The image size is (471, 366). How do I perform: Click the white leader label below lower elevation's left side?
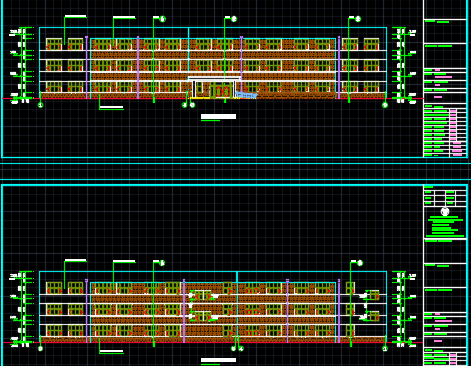pyautogui.click(x=111, y=351)
